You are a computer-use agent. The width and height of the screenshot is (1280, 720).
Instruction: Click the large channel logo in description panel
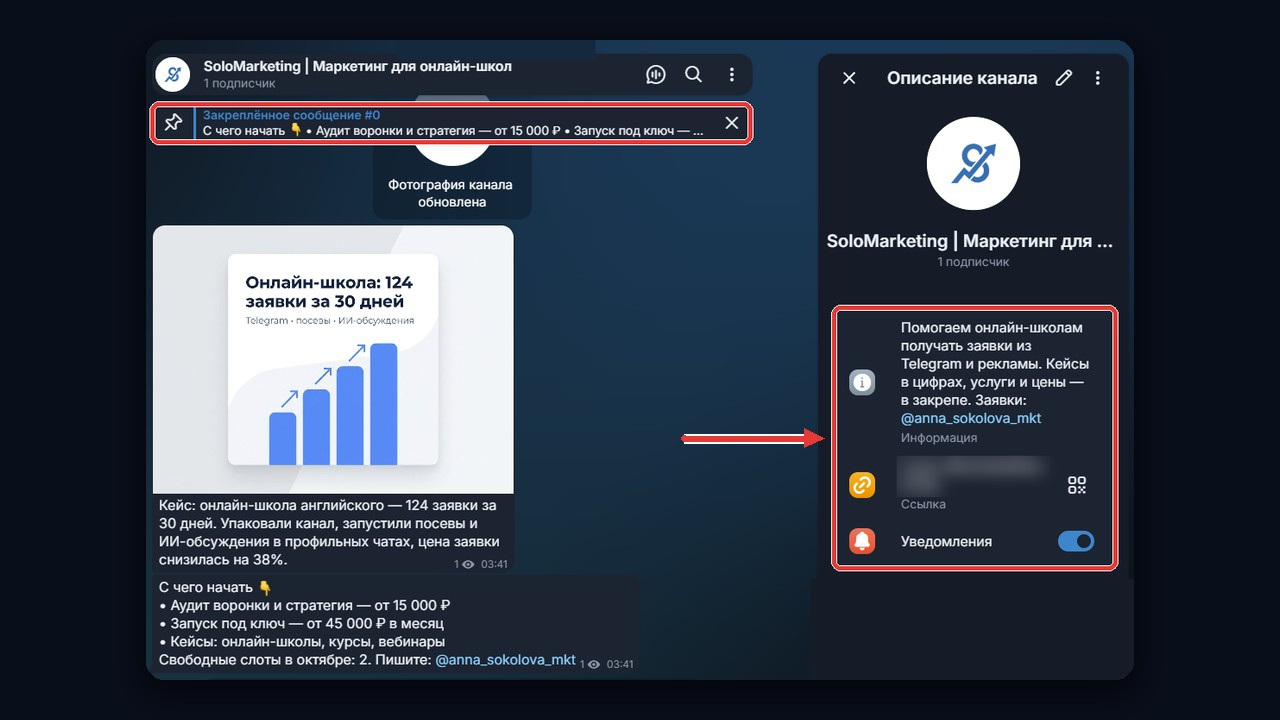973,163
